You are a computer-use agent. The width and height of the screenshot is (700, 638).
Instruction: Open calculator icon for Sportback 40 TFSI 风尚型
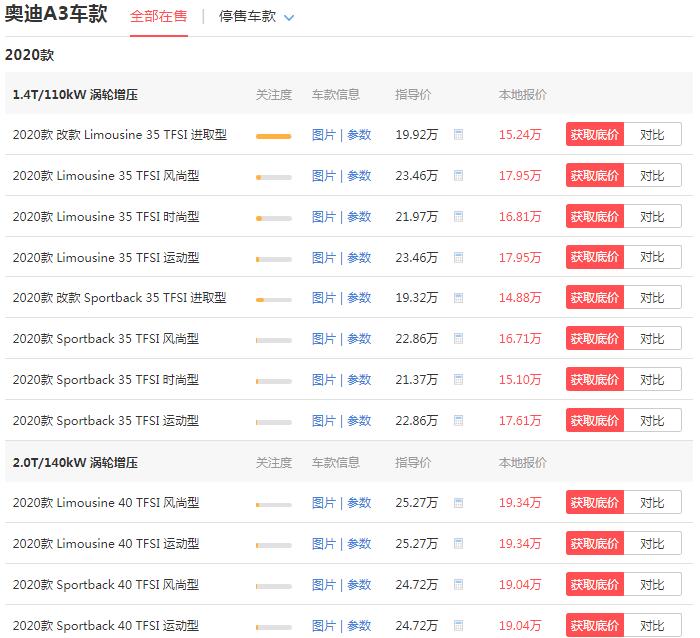coord(458,584)
